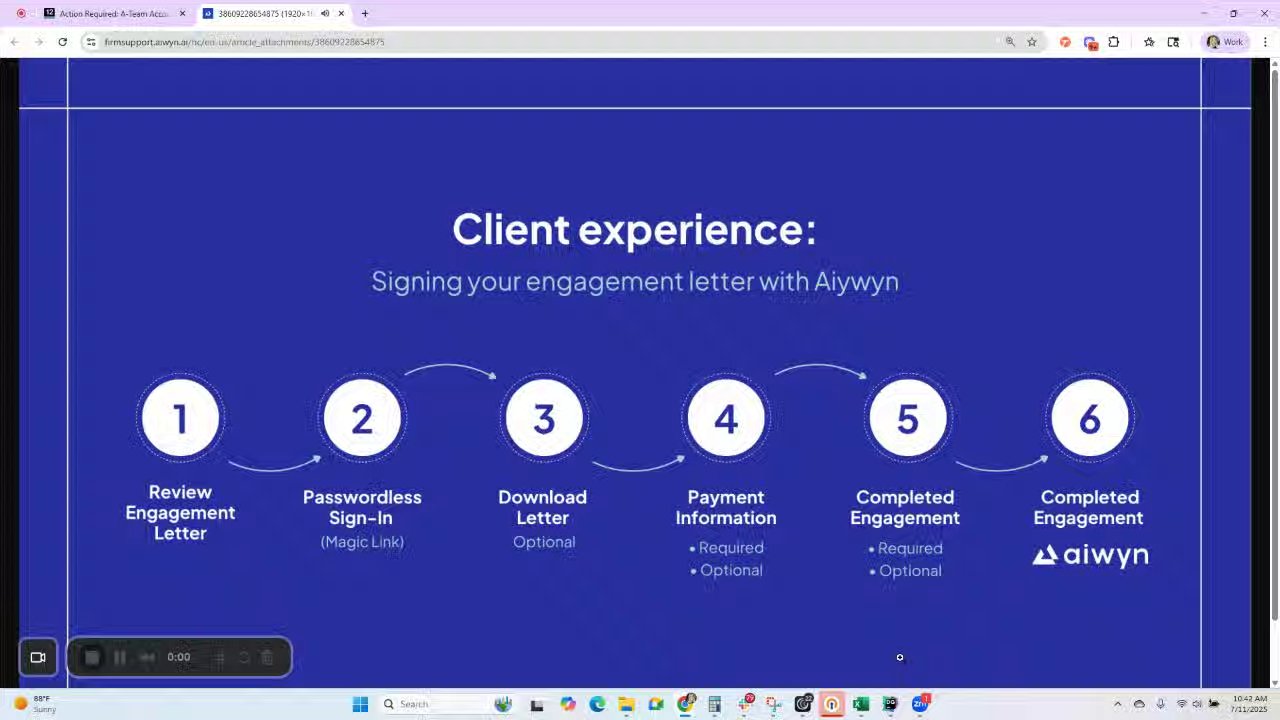Reload the current page
The height and width of the screenshot is (720, 1280).
coord(63,42)
